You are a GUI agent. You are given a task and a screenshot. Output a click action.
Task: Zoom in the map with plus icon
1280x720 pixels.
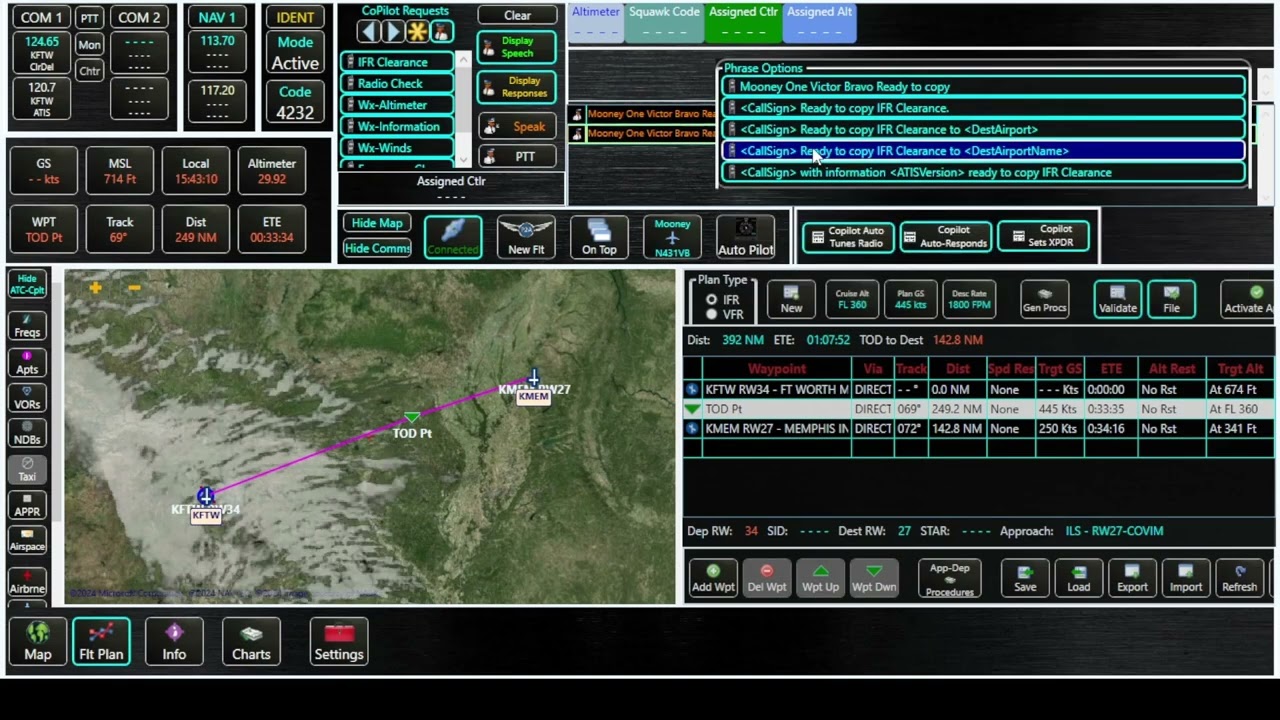[95, 288]
